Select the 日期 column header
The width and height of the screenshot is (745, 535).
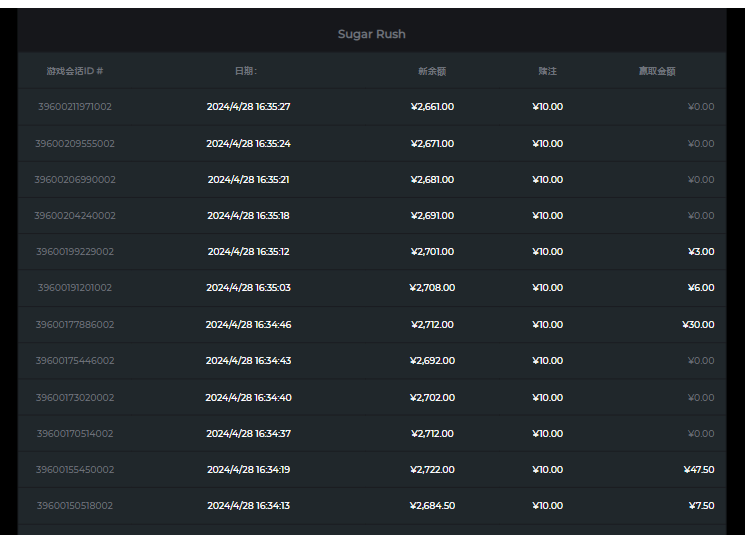tap(246, 71)
